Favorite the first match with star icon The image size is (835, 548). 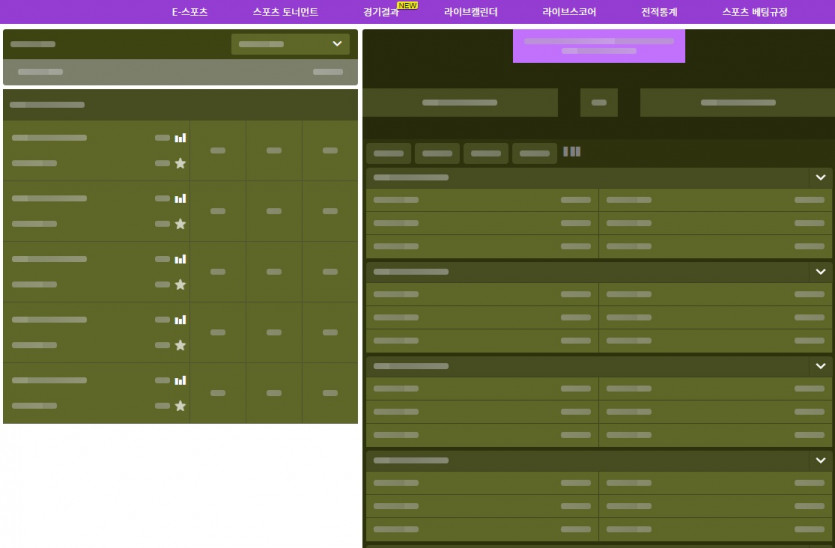[x=181, y=163]
